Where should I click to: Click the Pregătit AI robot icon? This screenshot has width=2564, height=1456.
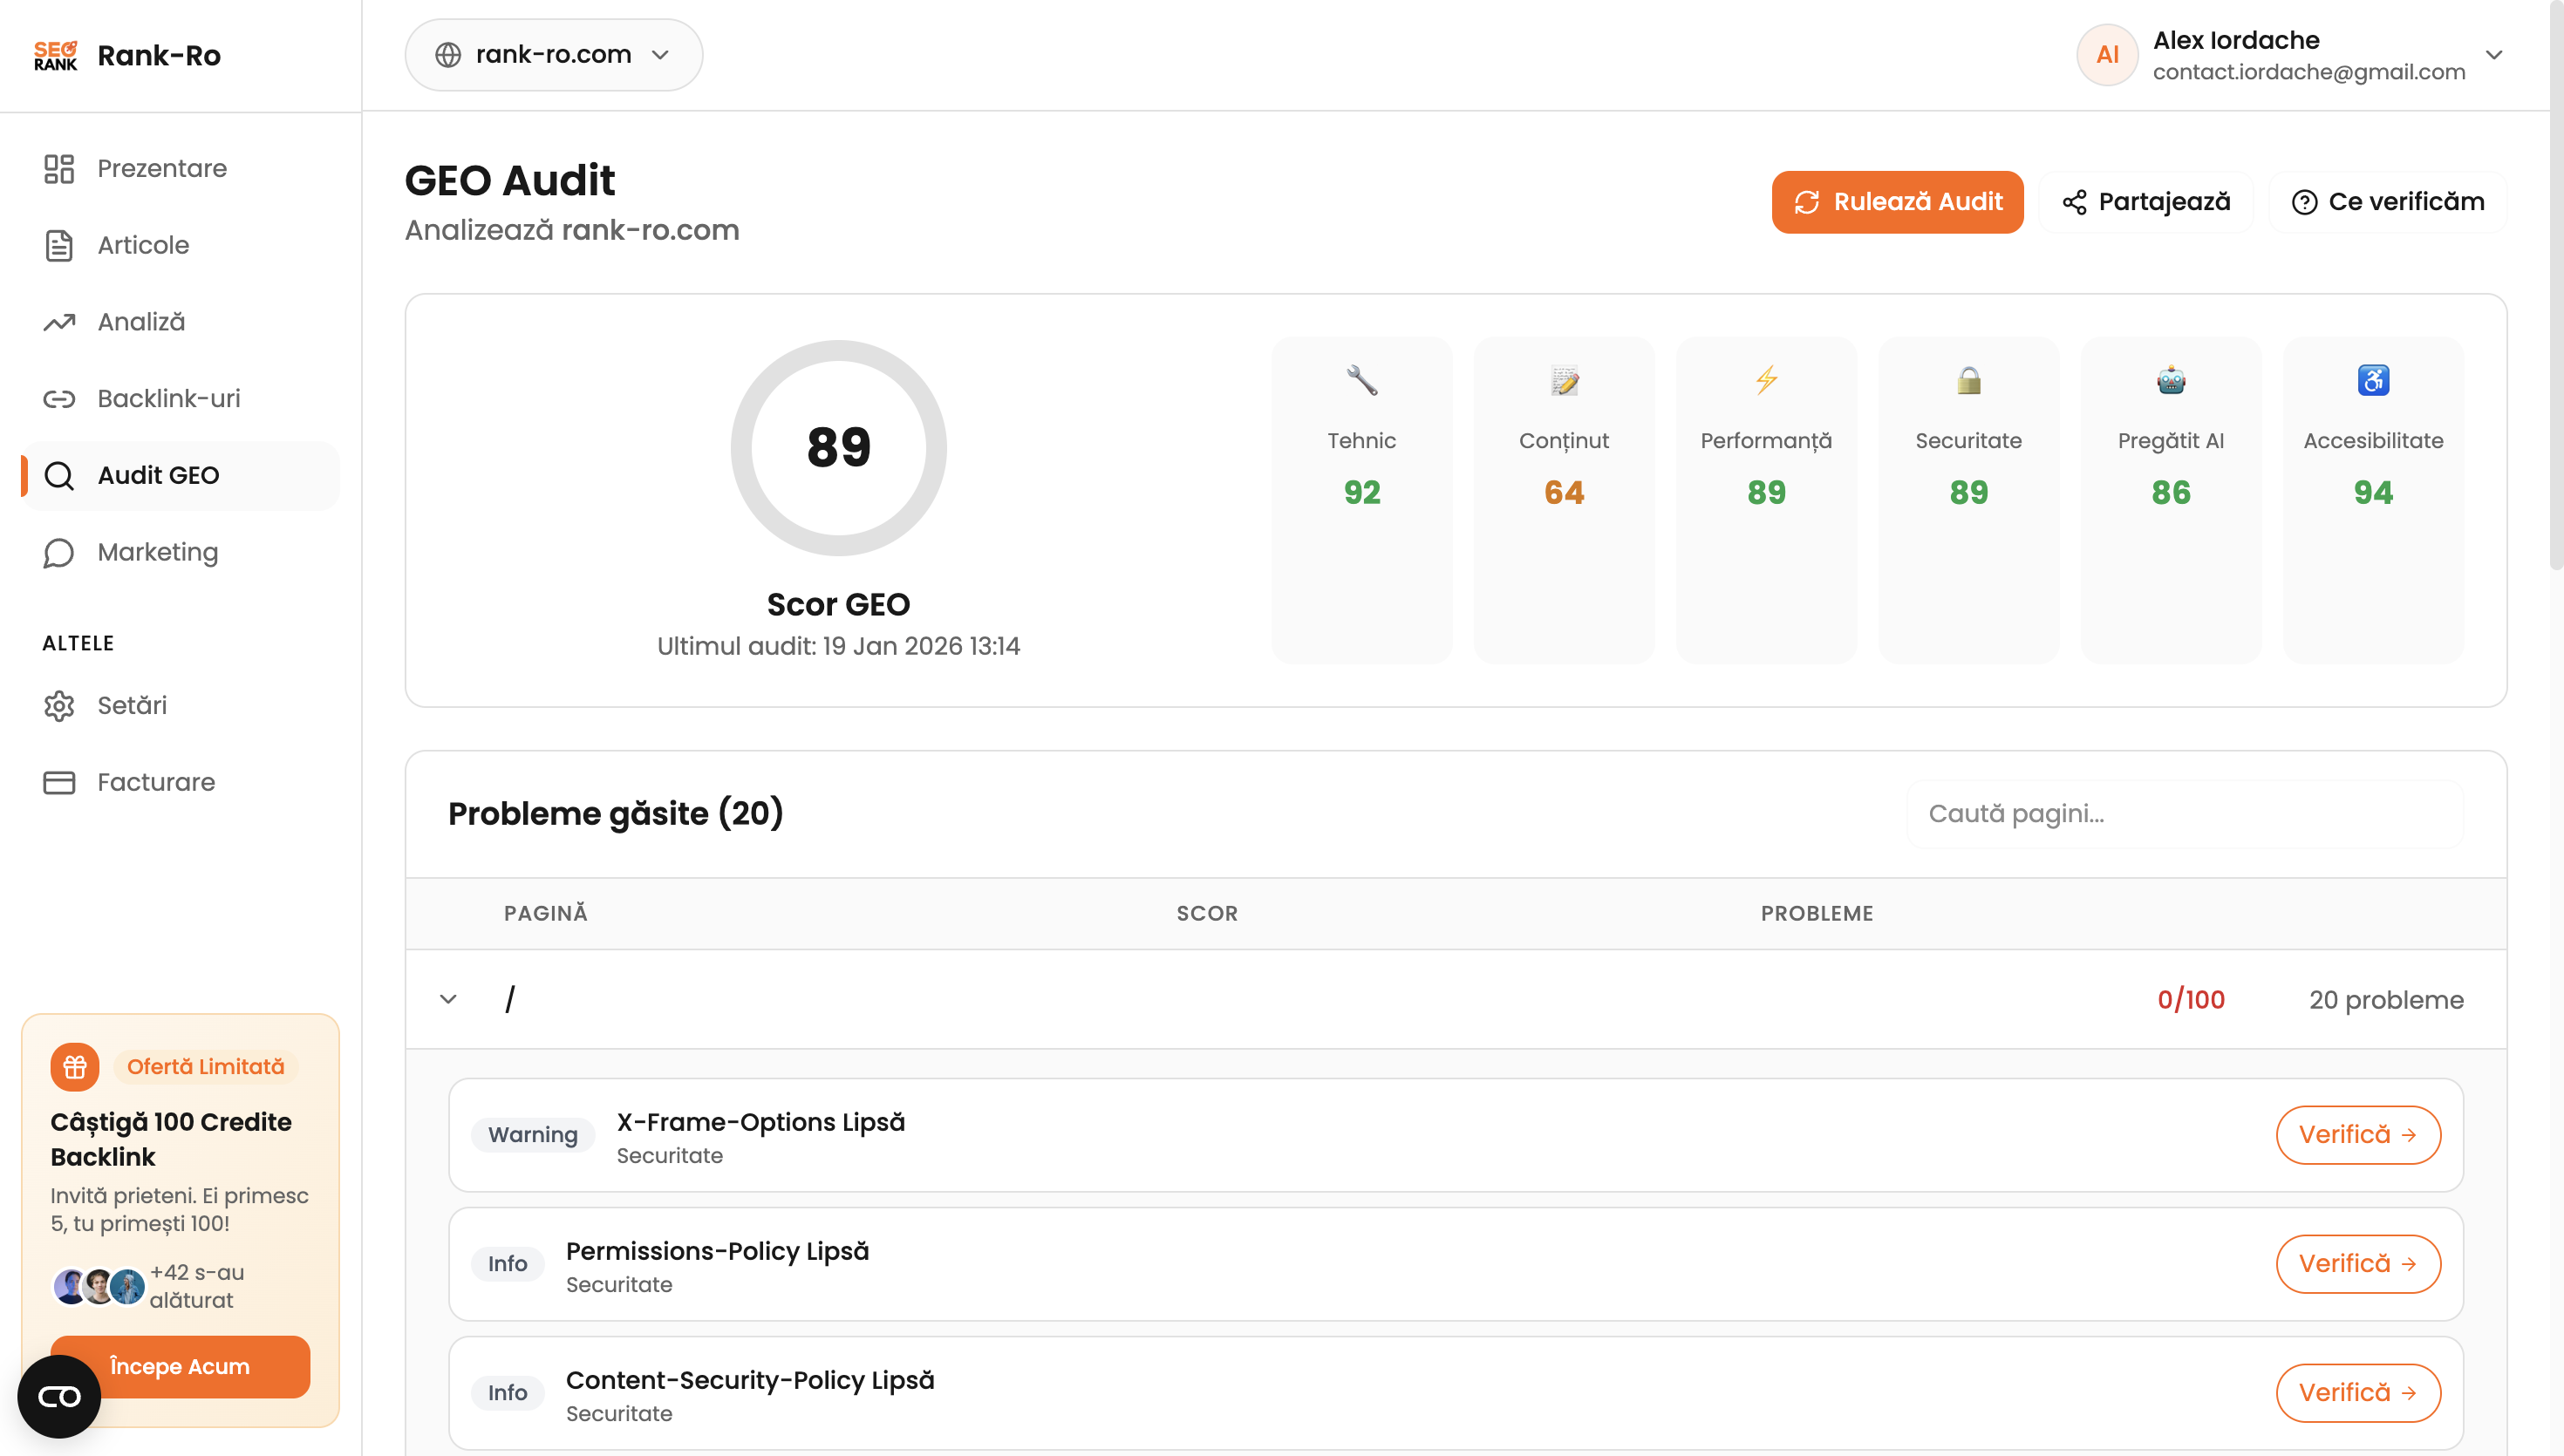coord(2170,380)
